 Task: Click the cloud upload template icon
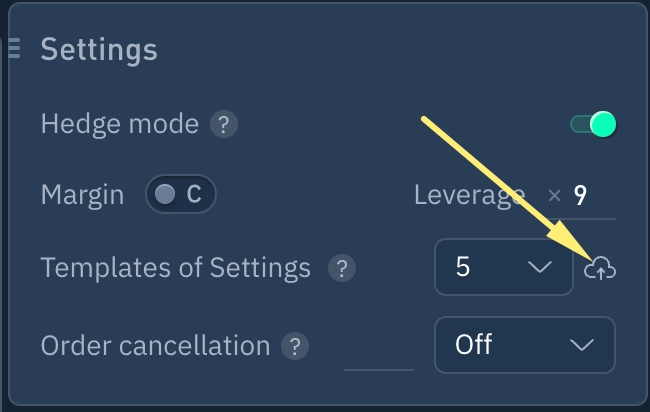click(x=599, y=268)
